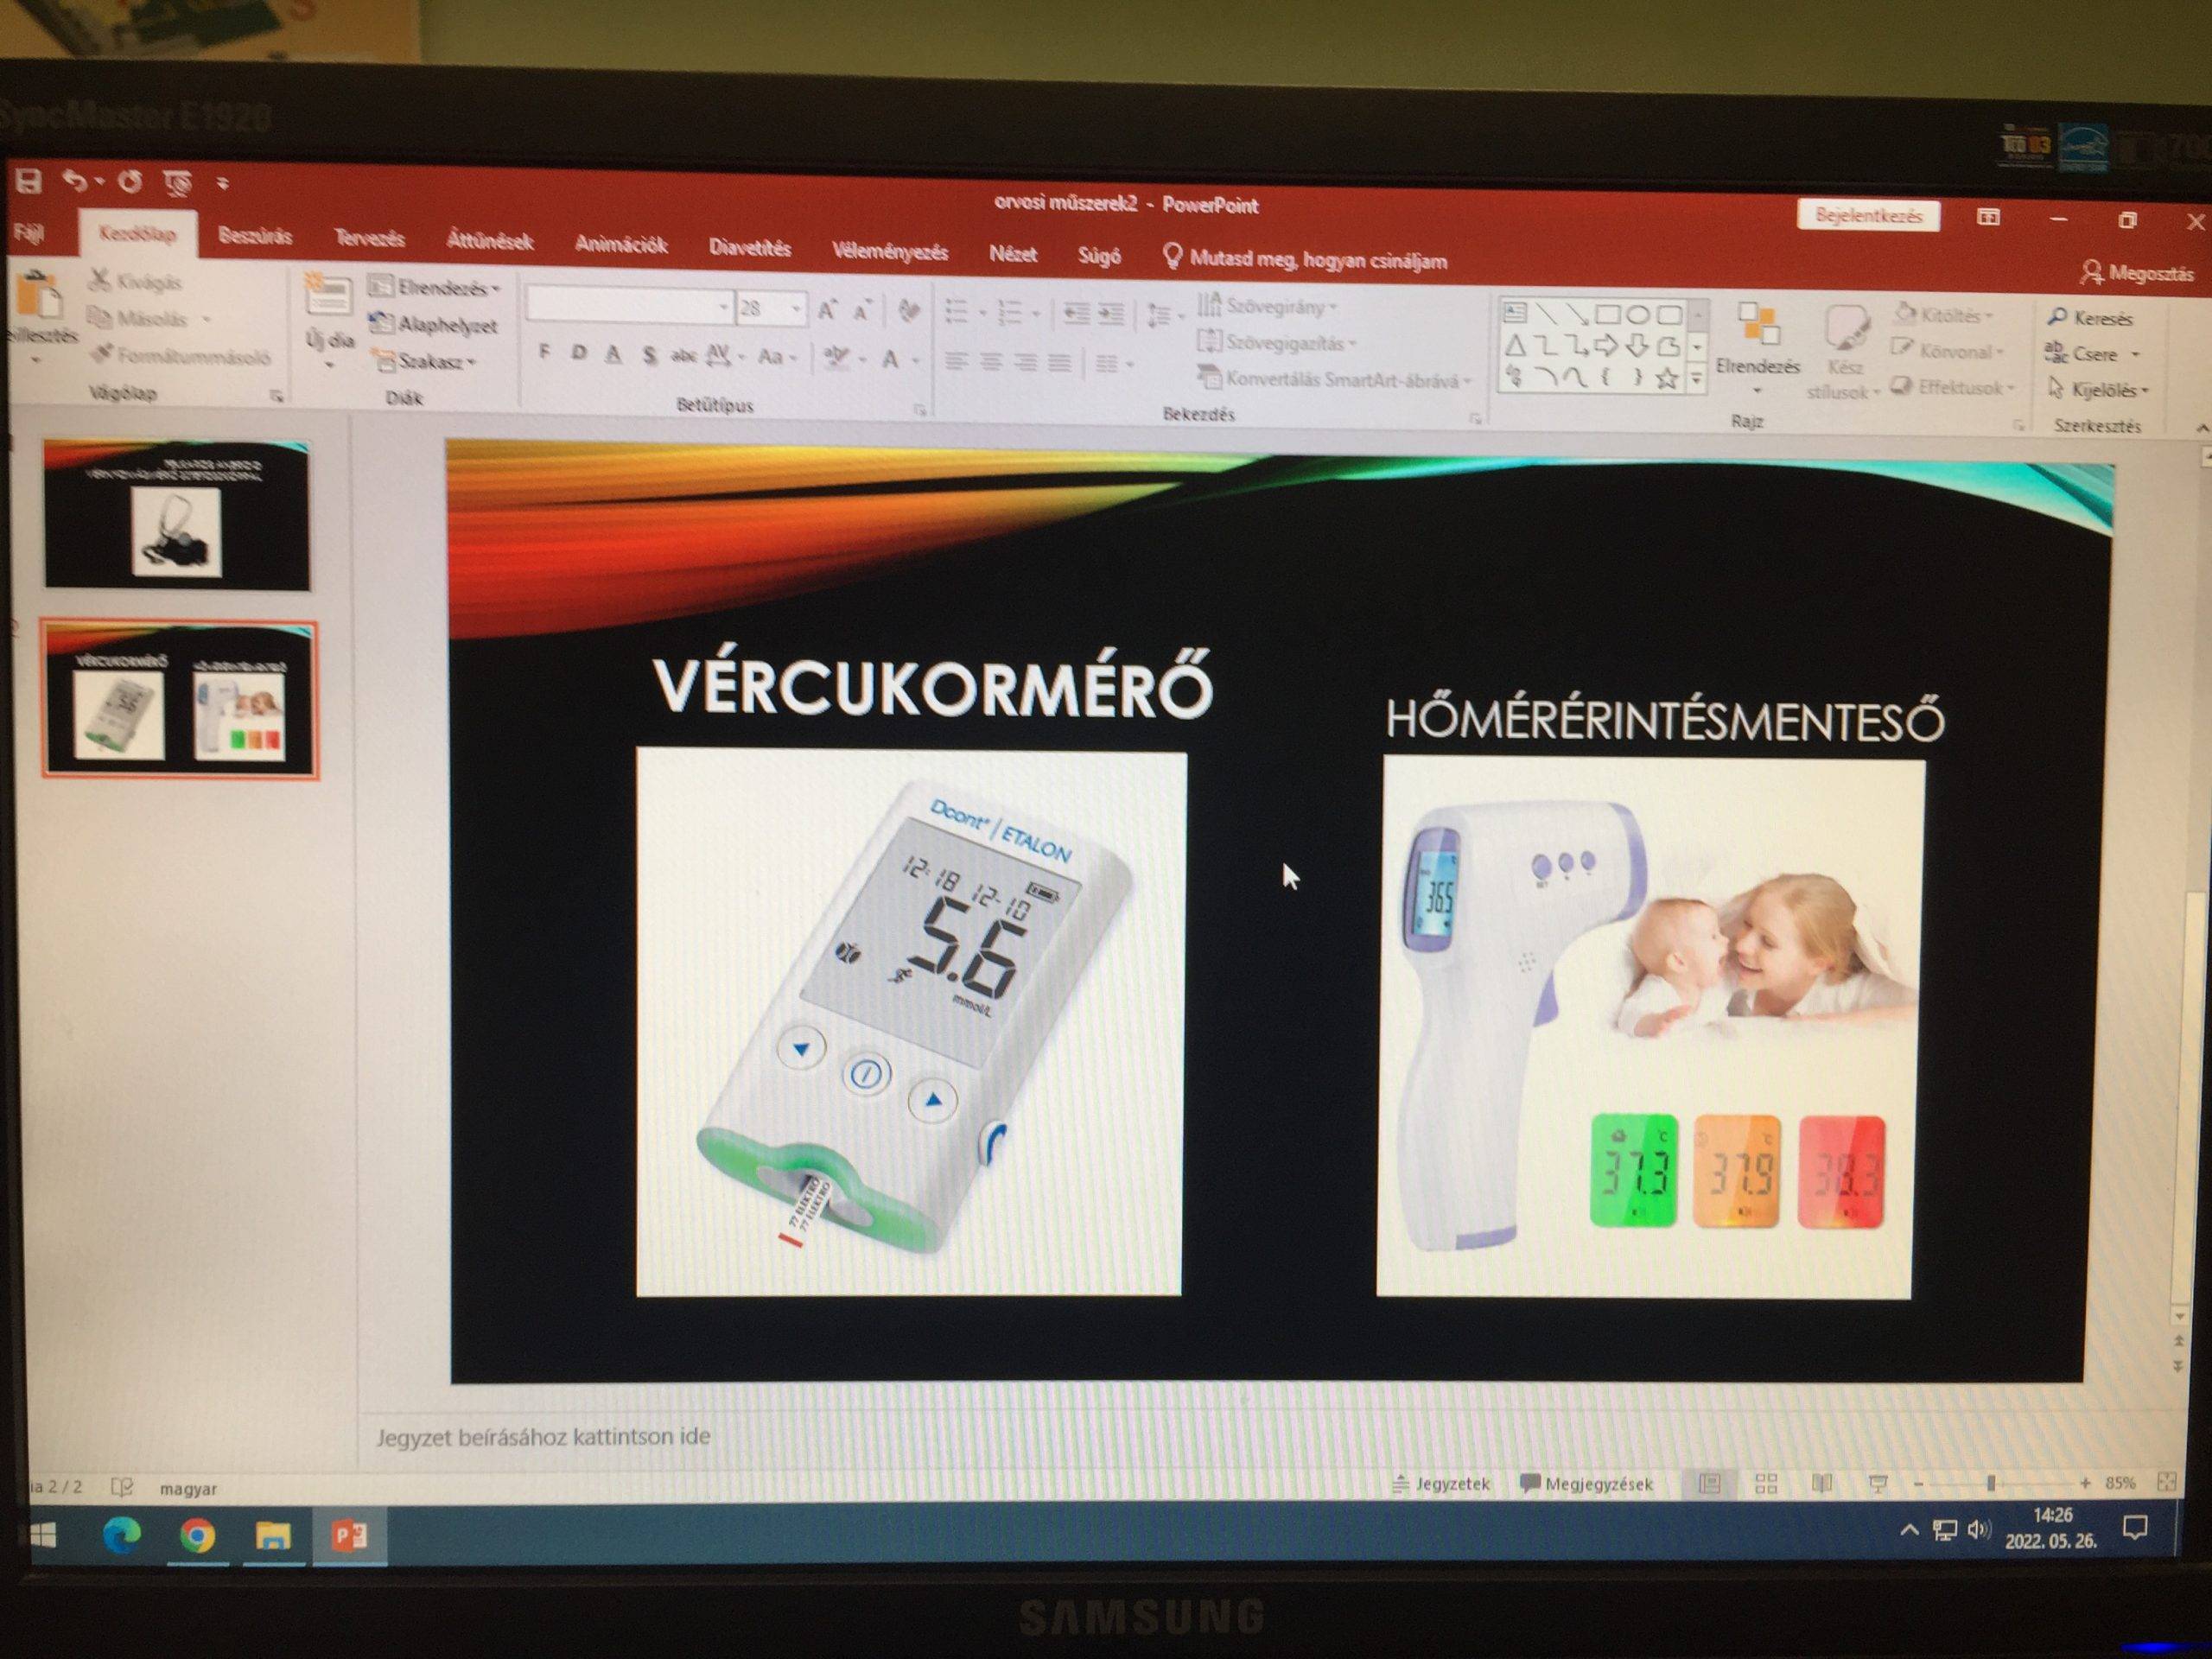Click the Bejelentkezés sign-in button
Image resolution: width=2212 pixels, height=1659 pixels.
(1868, 216)
